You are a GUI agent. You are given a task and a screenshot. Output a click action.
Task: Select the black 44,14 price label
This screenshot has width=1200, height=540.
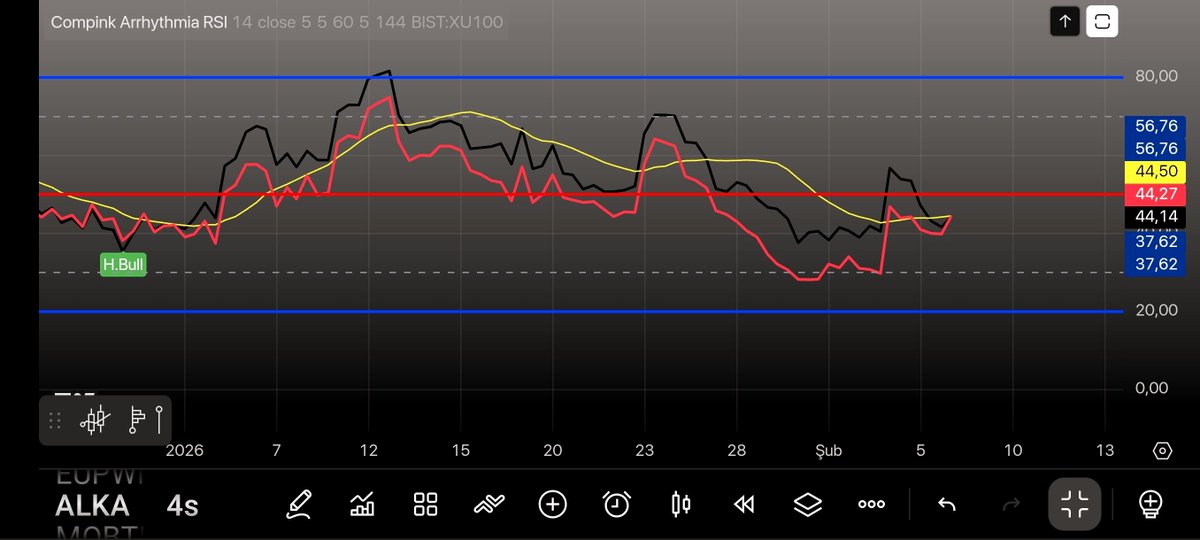point(1155,216)
